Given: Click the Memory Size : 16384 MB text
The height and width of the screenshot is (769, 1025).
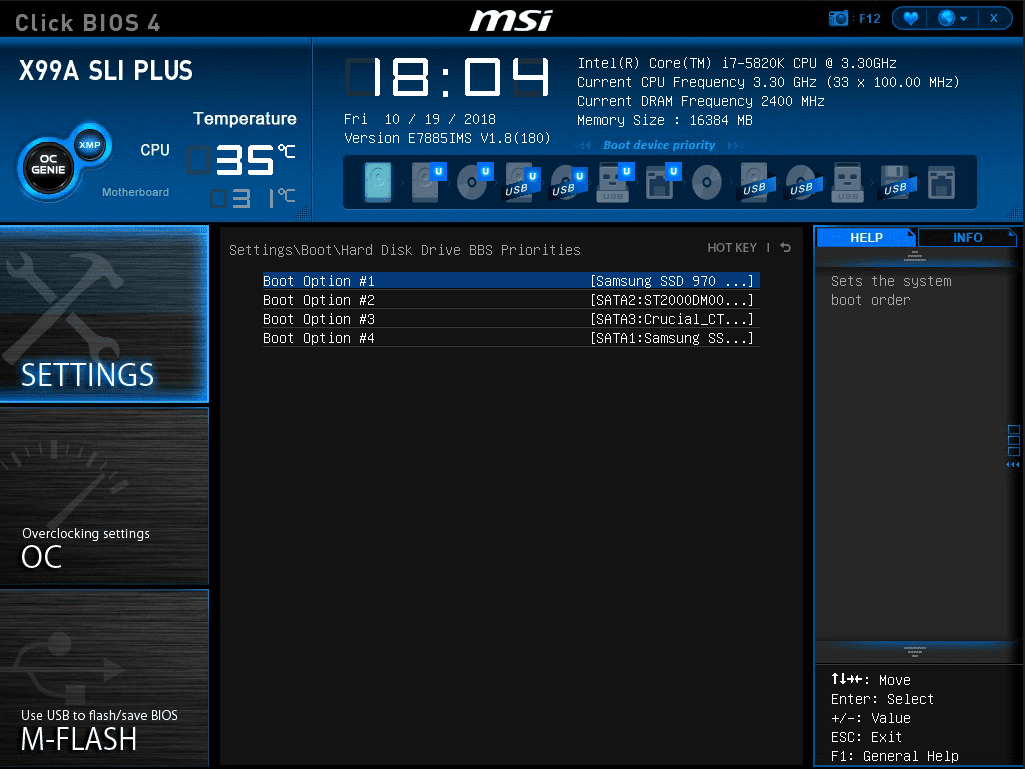Looking at the screenshot, I should [665, 120].
